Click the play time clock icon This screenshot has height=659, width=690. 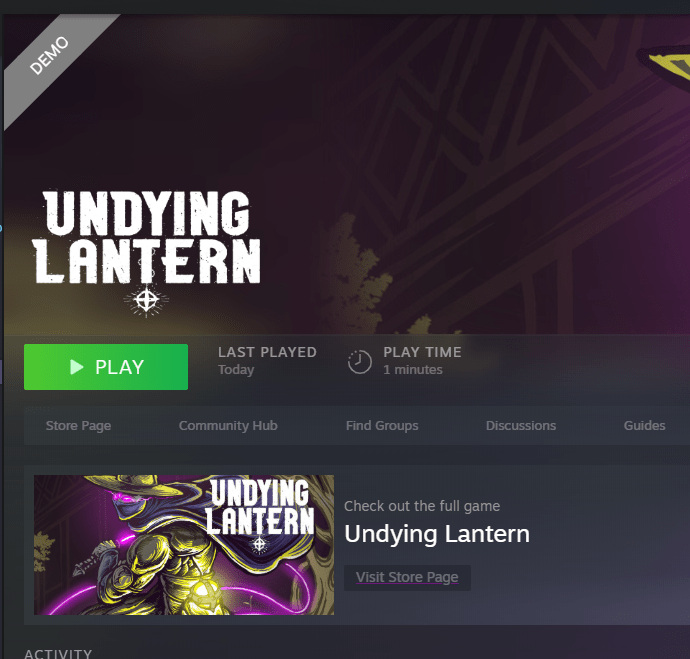click(360, 362)
